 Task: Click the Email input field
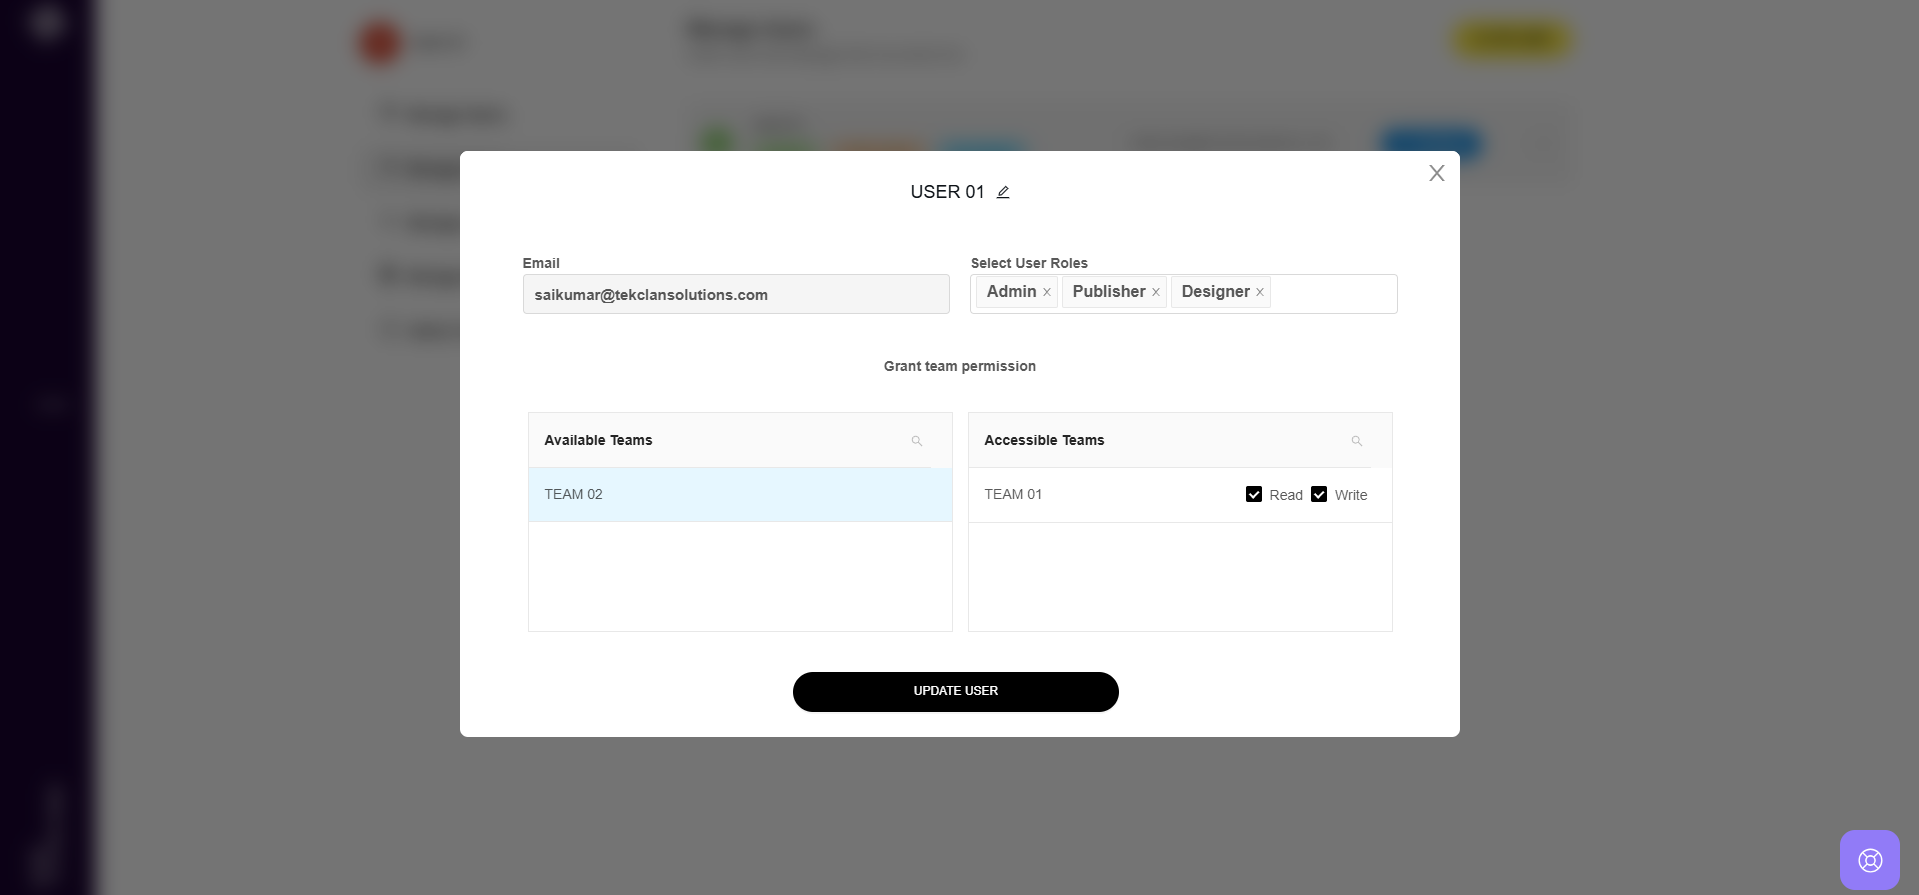coord(735,295)
